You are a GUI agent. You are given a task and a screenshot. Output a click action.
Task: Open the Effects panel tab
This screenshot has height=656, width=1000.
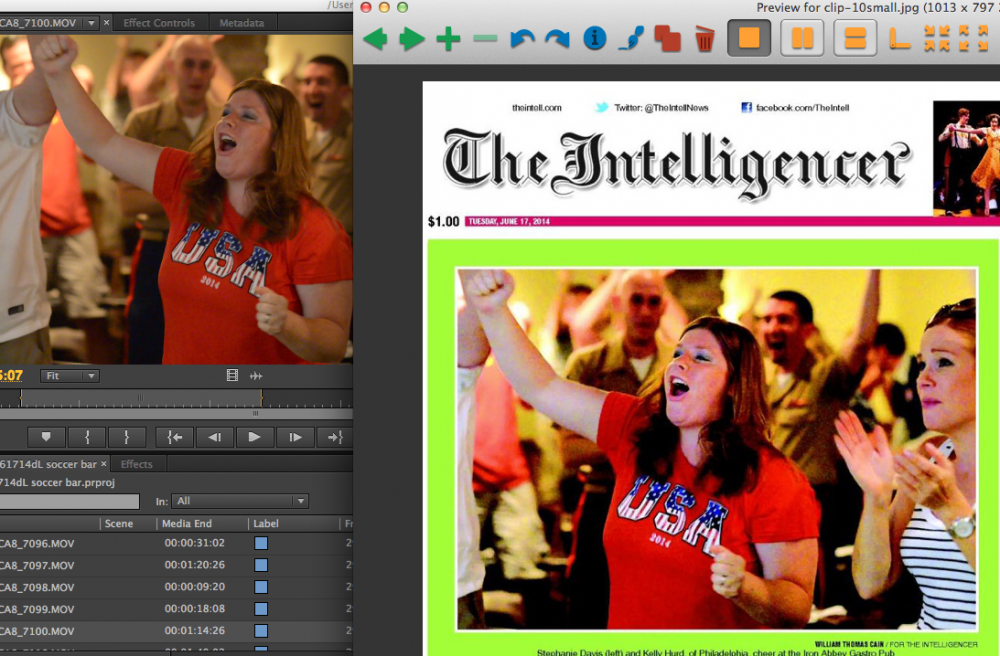(x=136, y=464)
